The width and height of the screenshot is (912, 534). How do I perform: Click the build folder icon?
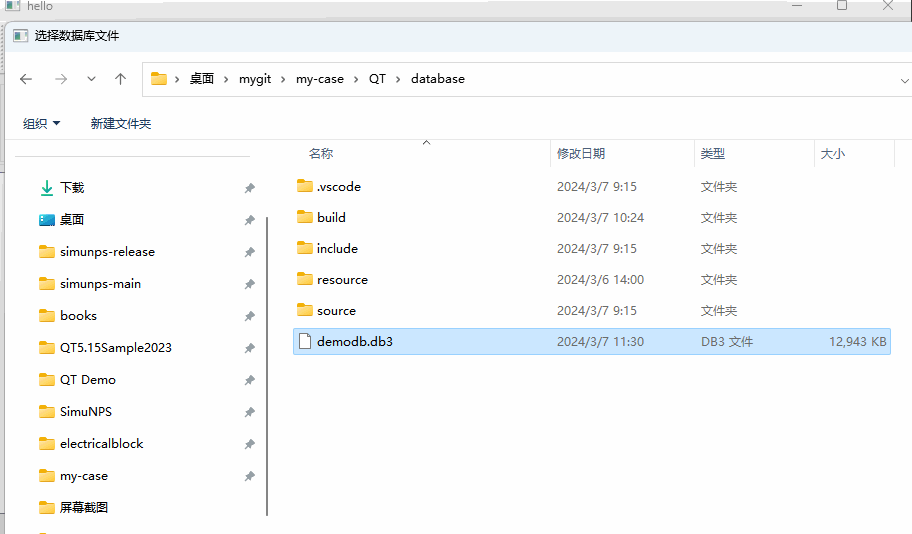(x=305, y=217)
